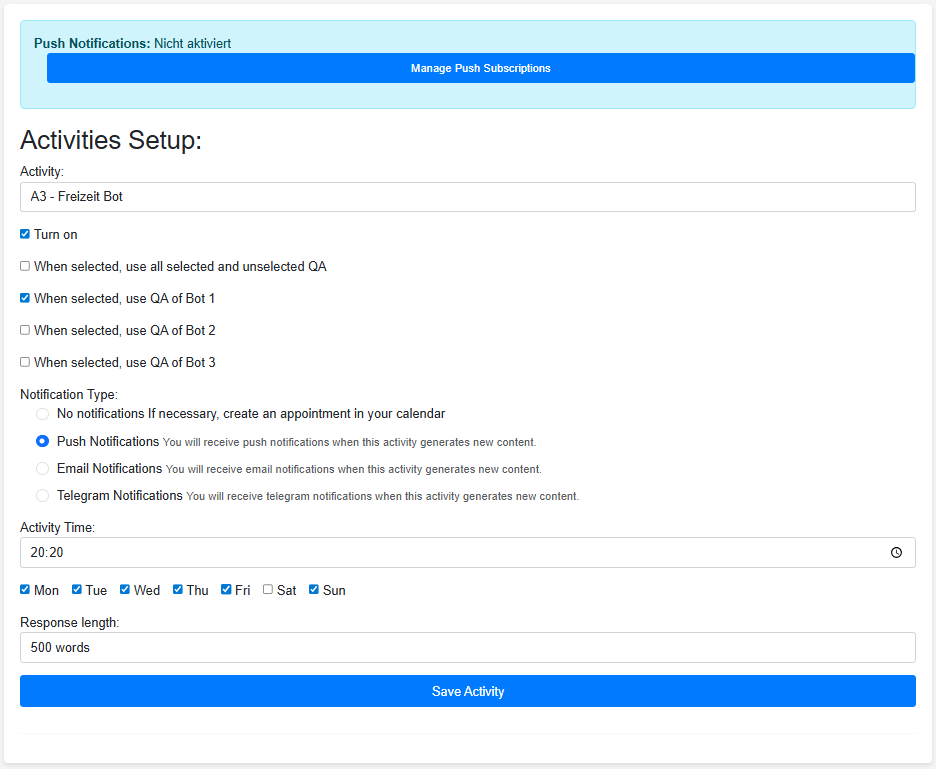This screenshot has width=936, height=769.
Task: Select the Push Notifications radio button
Action: tap(42, 441)
